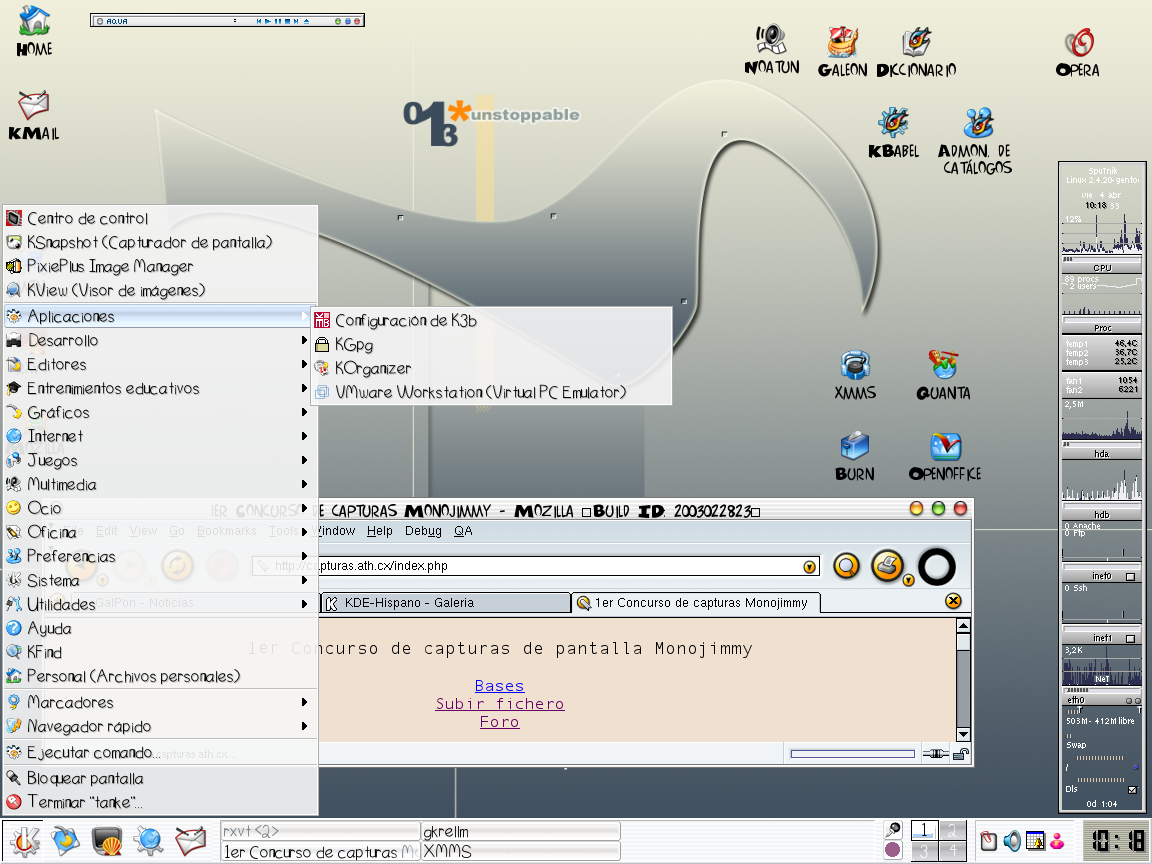This screenshot has width=1152, height=864.
Task: Expand the Juegos submenu
Action: click(x=160, y=461)
